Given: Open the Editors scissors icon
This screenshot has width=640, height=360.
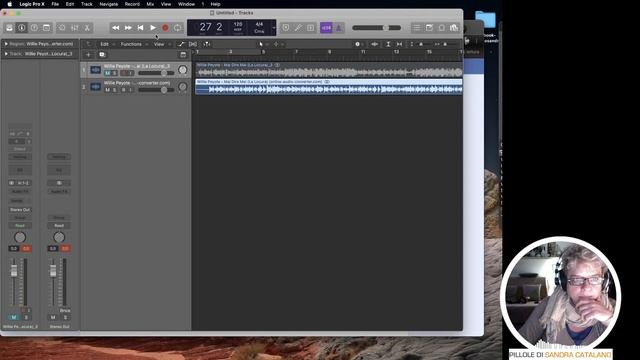Looking at the screenshot, I should coord(87,28).
